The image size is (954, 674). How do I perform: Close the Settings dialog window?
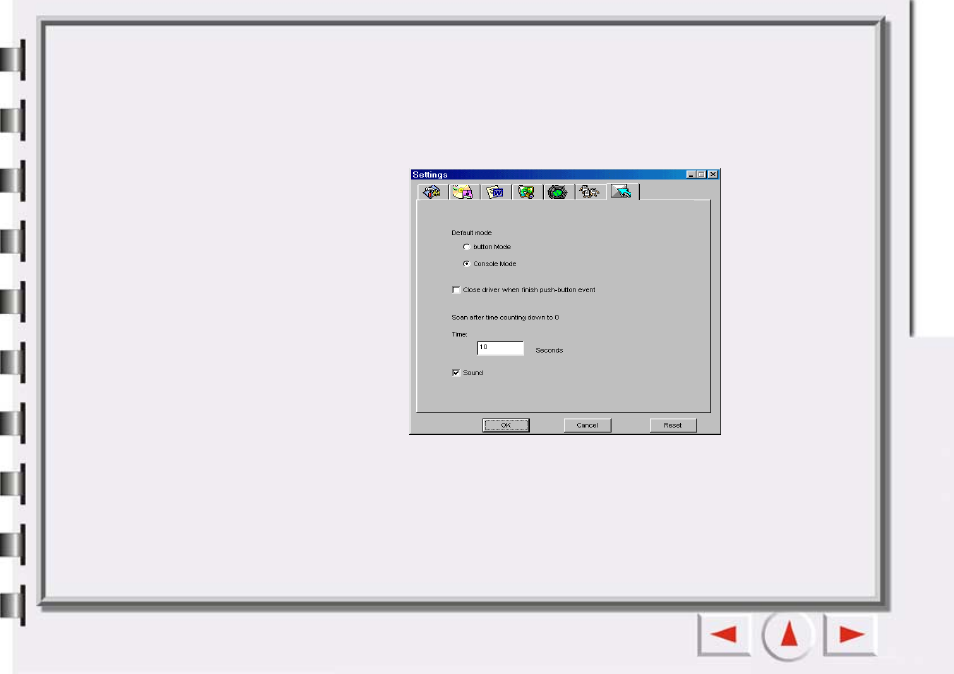click(713, 175)
